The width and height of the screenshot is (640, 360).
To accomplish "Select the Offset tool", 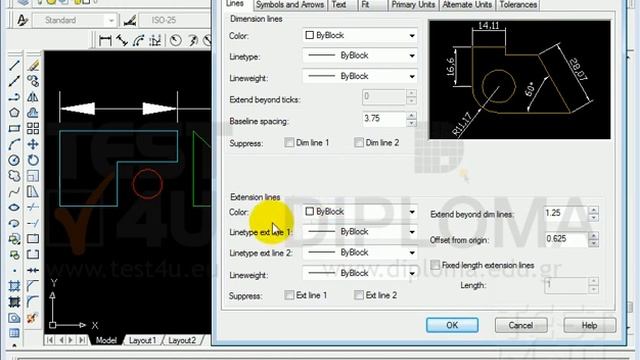I will click(33, 113).
